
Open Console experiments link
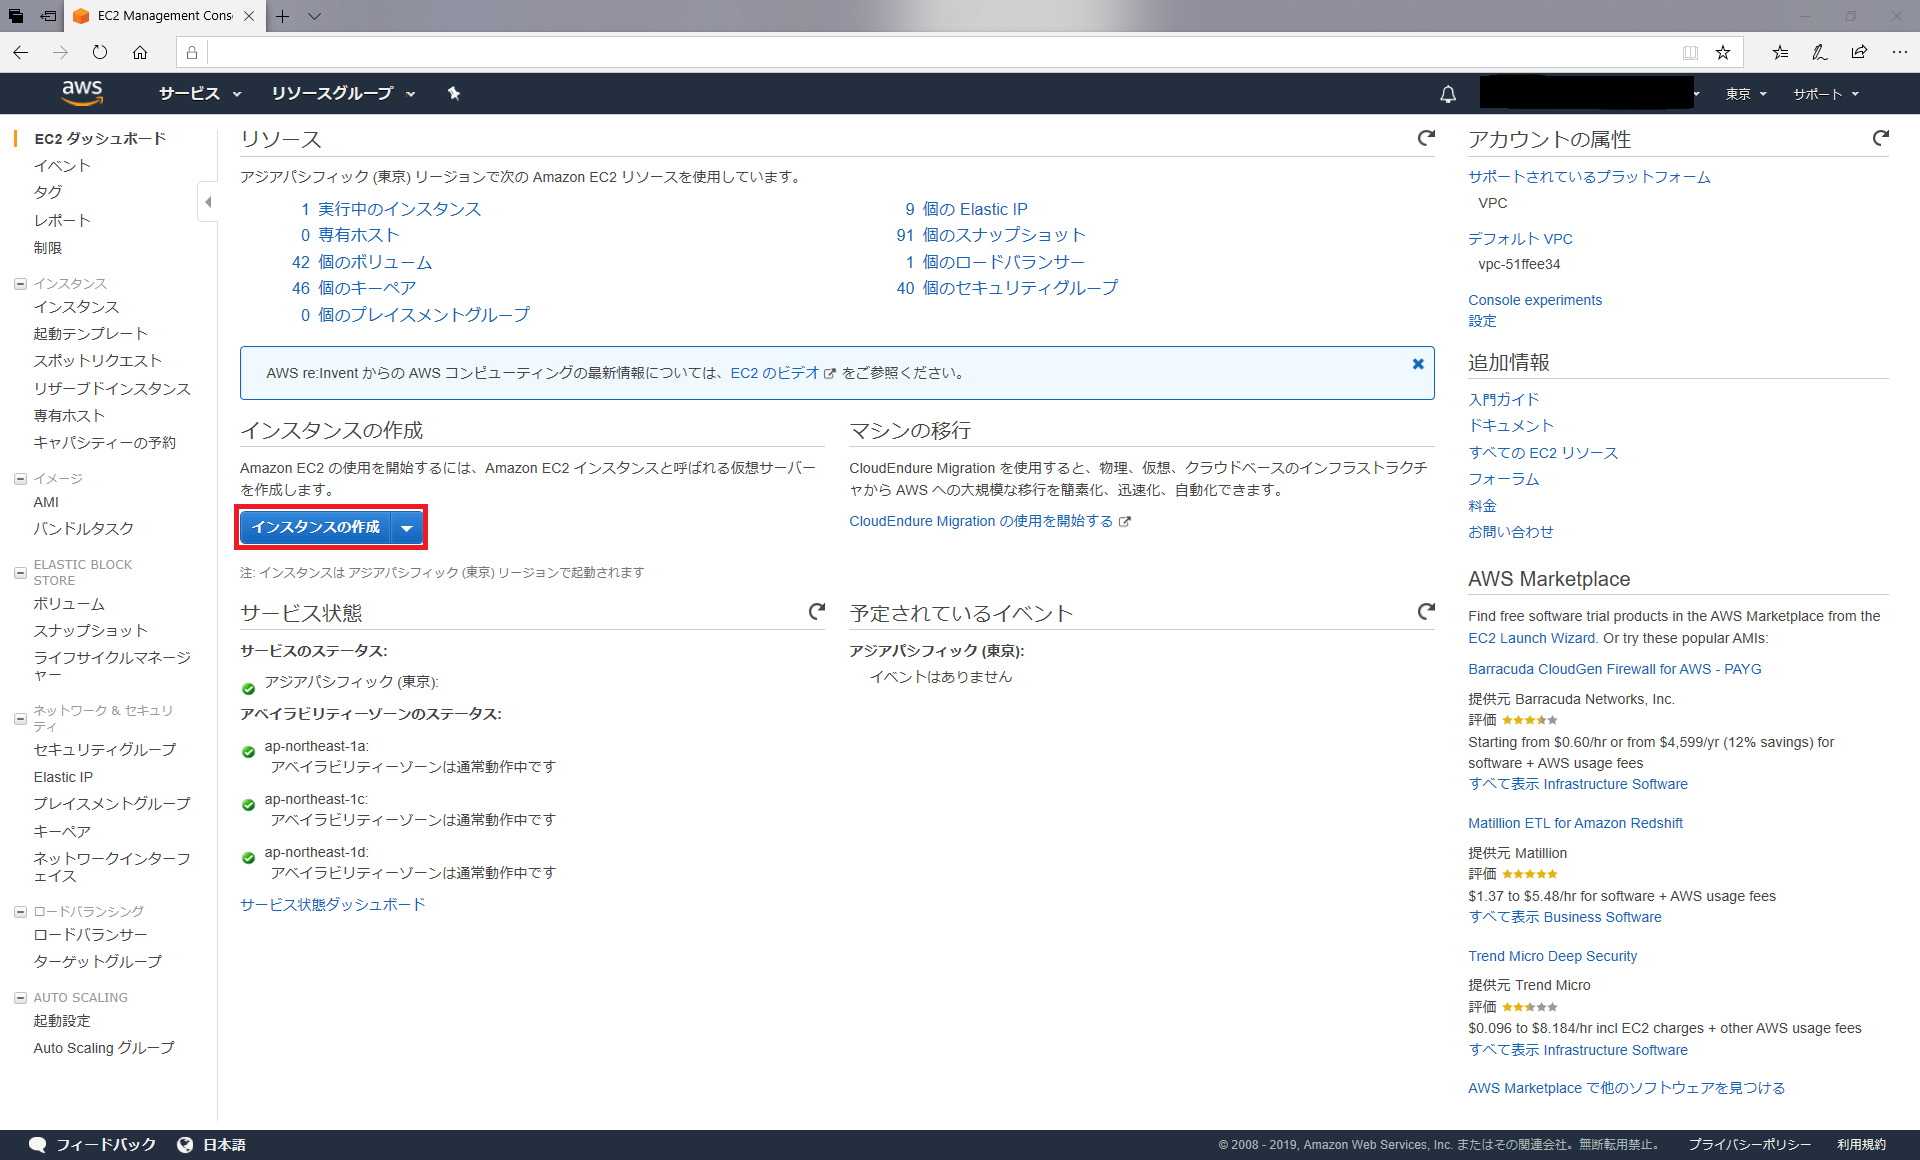[x=1534, y=300]
